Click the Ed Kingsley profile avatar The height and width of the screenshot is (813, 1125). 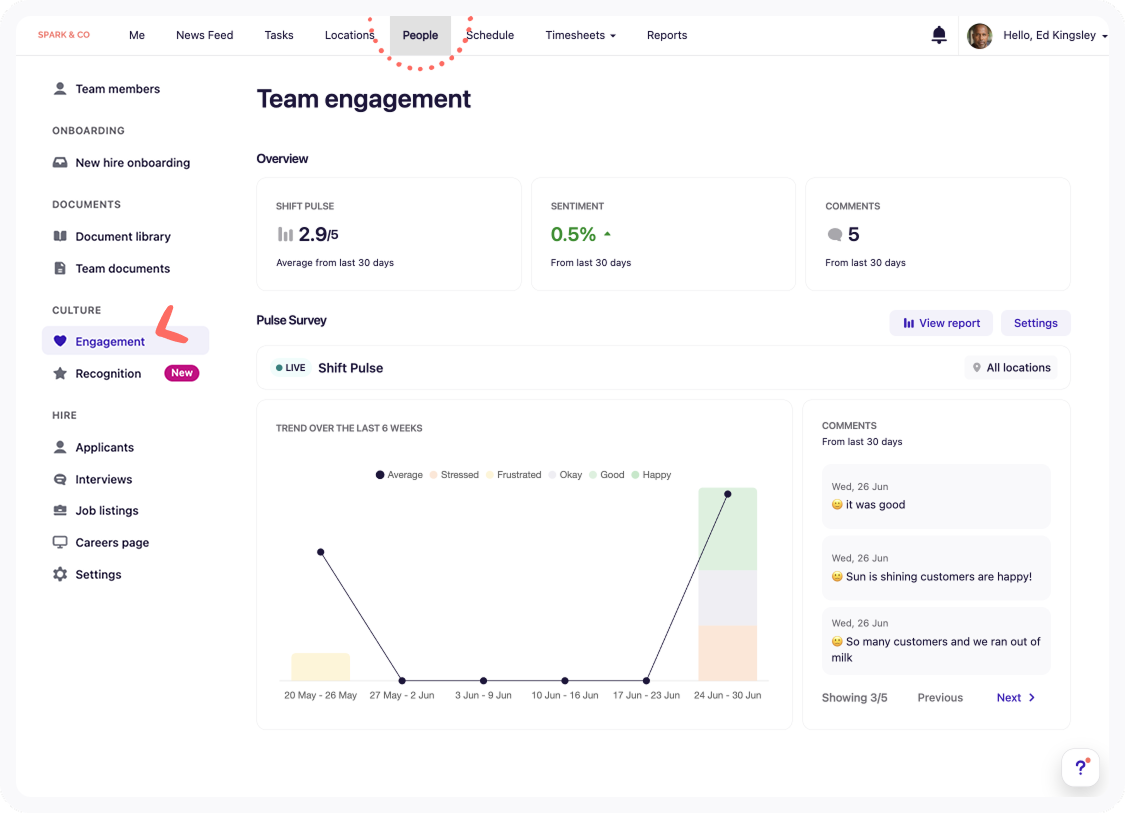[x=979, y=36]
